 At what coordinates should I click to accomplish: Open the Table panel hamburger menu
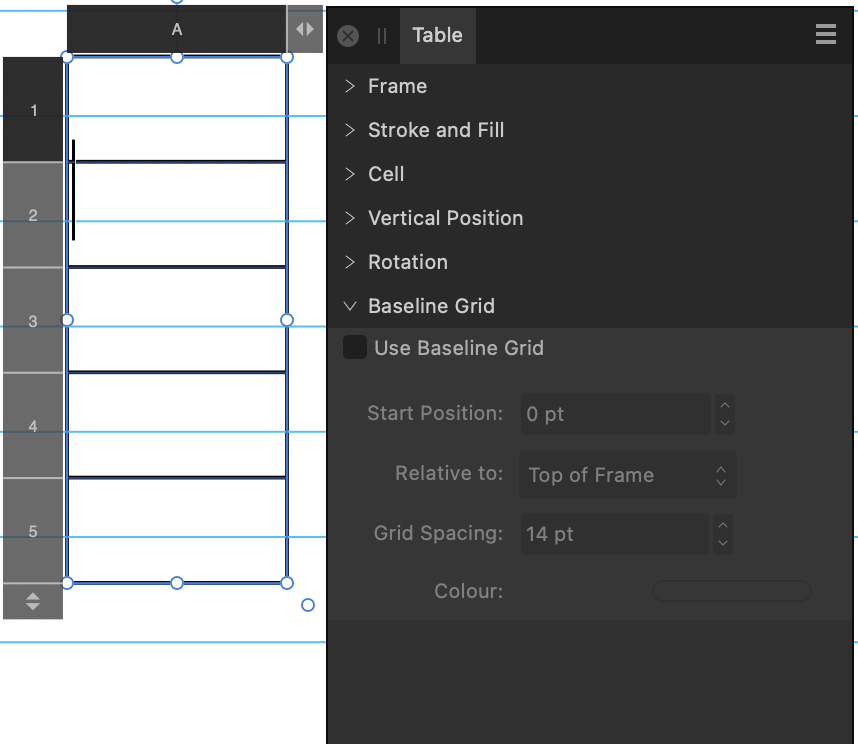[826, 33]
